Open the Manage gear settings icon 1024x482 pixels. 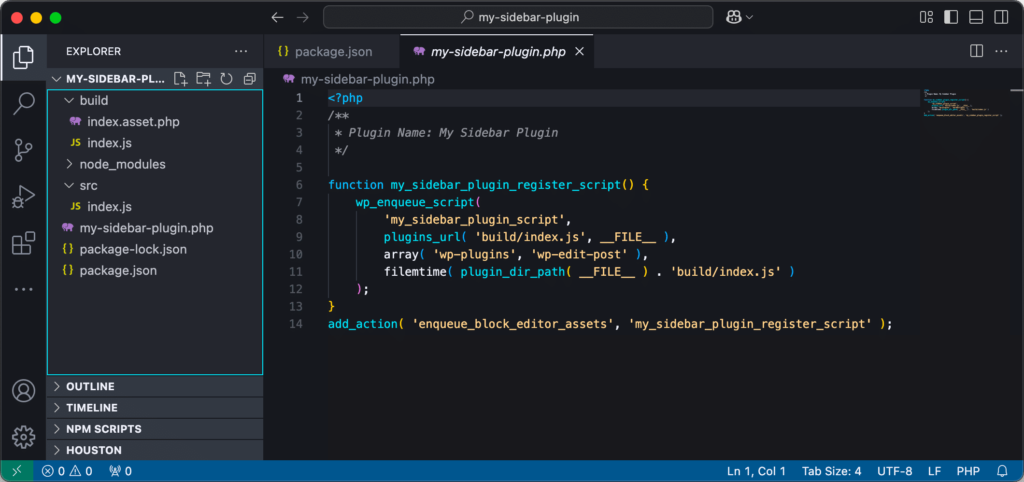23,436
